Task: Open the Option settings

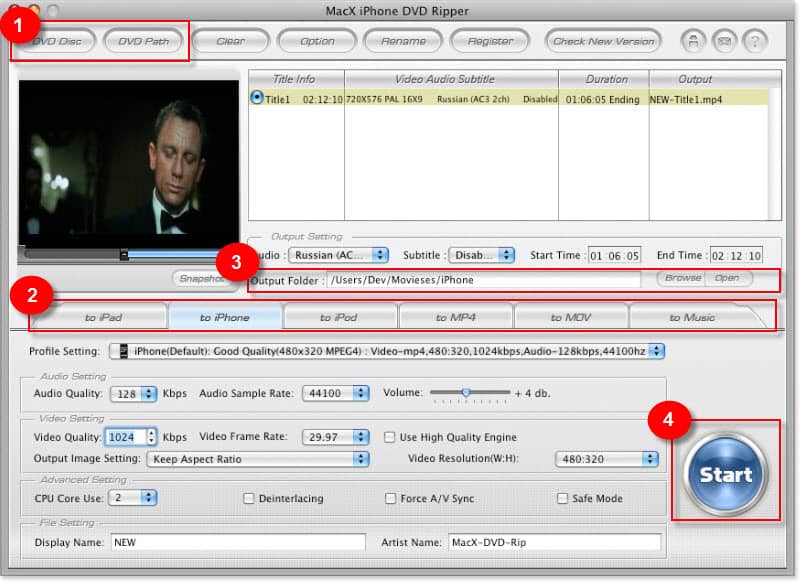Action: pos(317,41)
